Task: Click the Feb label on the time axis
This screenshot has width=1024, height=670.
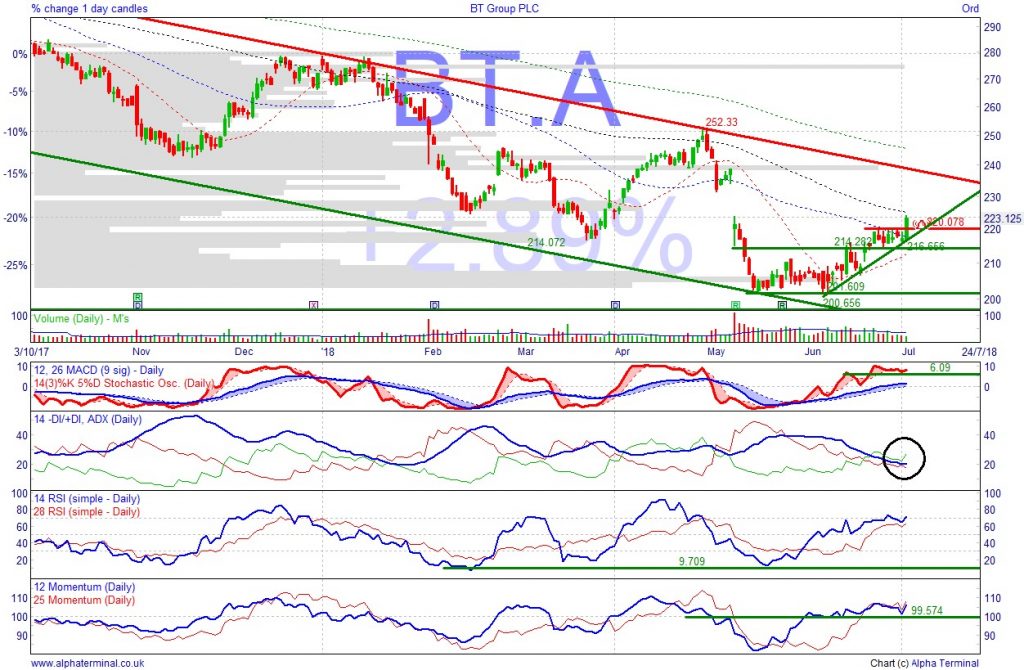Action: [x=433, y=352]
